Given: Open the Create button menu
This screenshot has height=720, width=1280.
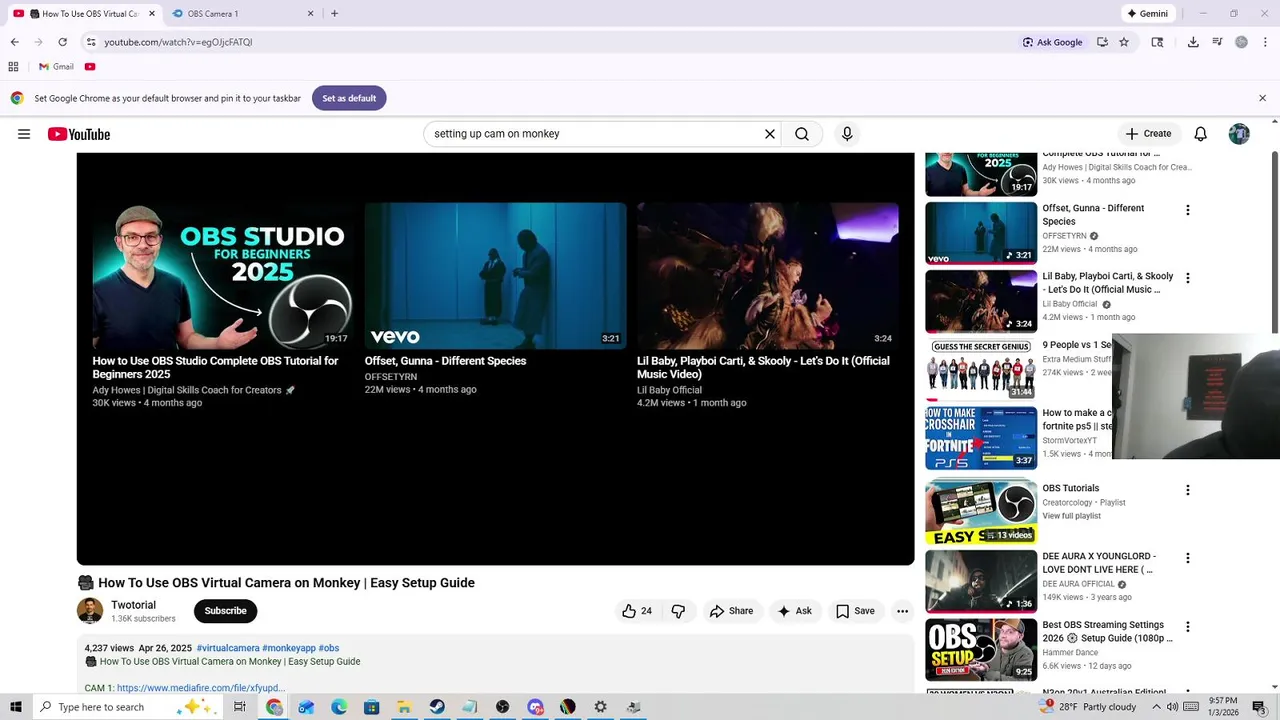Looking at the screenshot, I should click(1148, 134).
